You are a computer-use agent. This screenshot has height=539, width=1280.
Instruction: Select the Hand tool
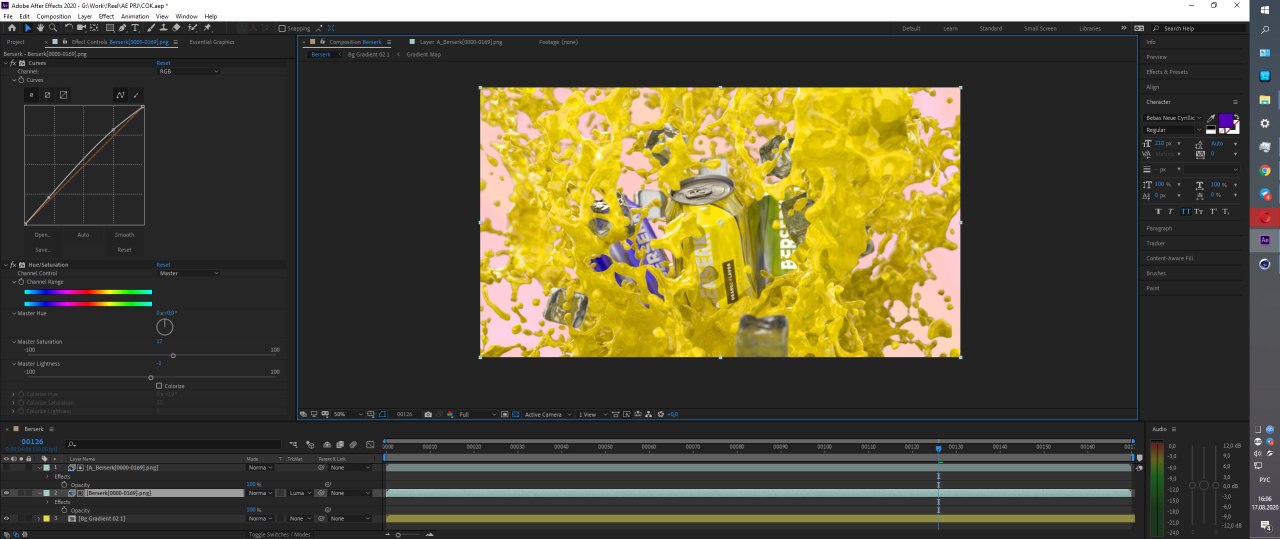point(40,28)
